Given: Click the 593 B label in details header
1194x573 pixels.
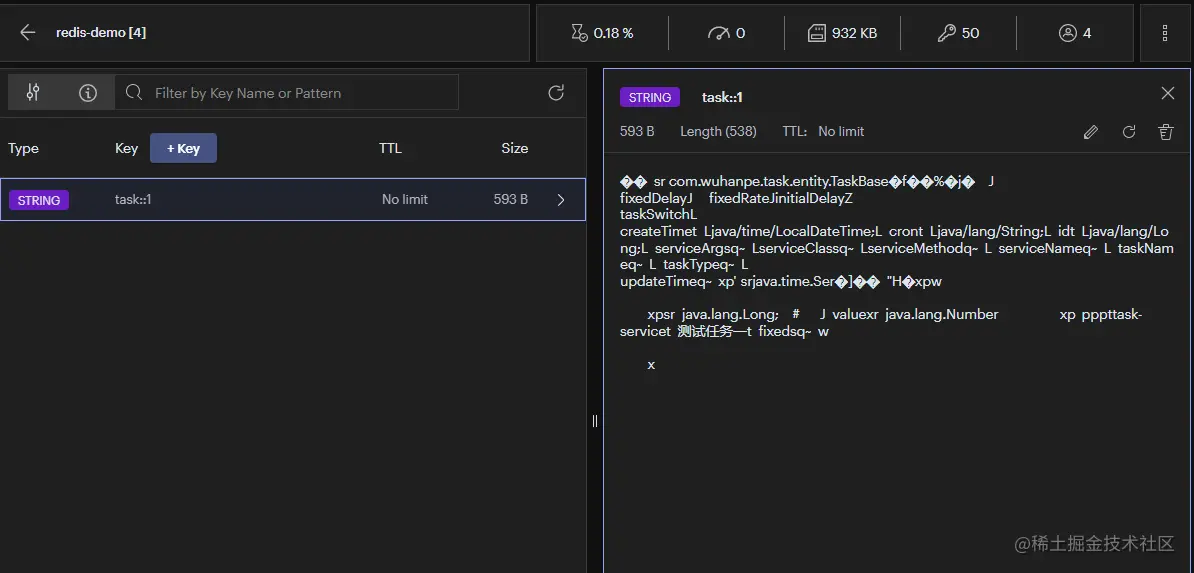Looking at the screenshot, I should click(x=637, y=132).
